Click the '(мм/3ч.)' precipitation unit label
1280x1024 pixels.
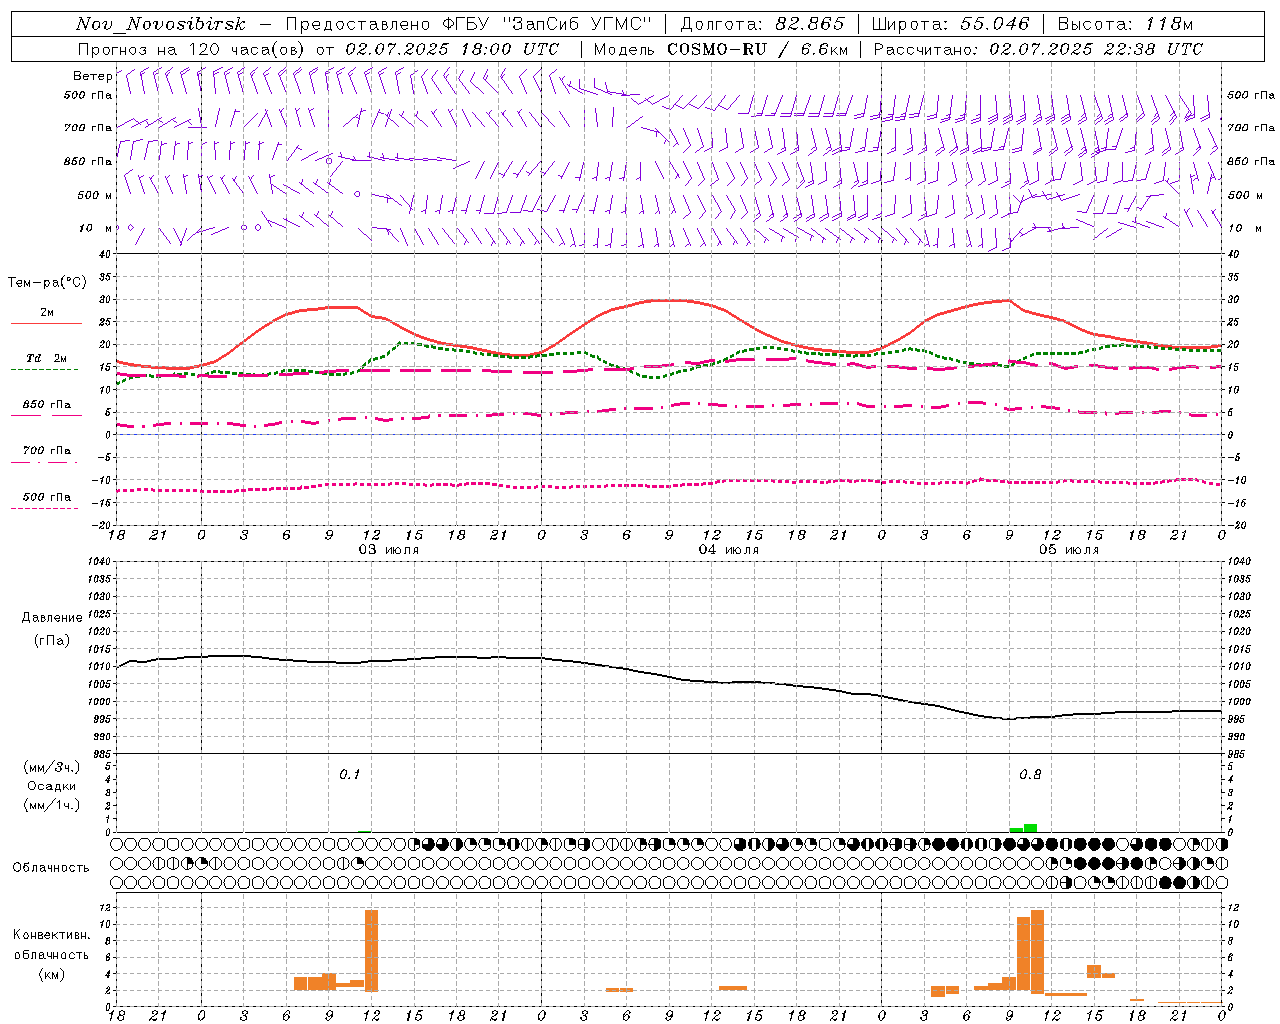click(x=52, y=767)
